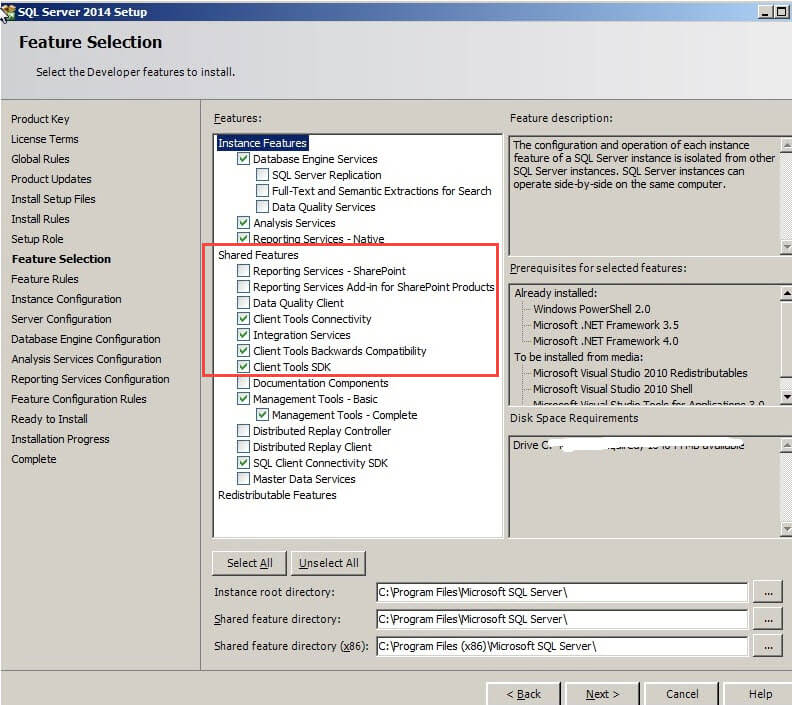Check Full-Text and Semantic Extractions for Search
792x705 pixels.
click(x=262, y=191)
